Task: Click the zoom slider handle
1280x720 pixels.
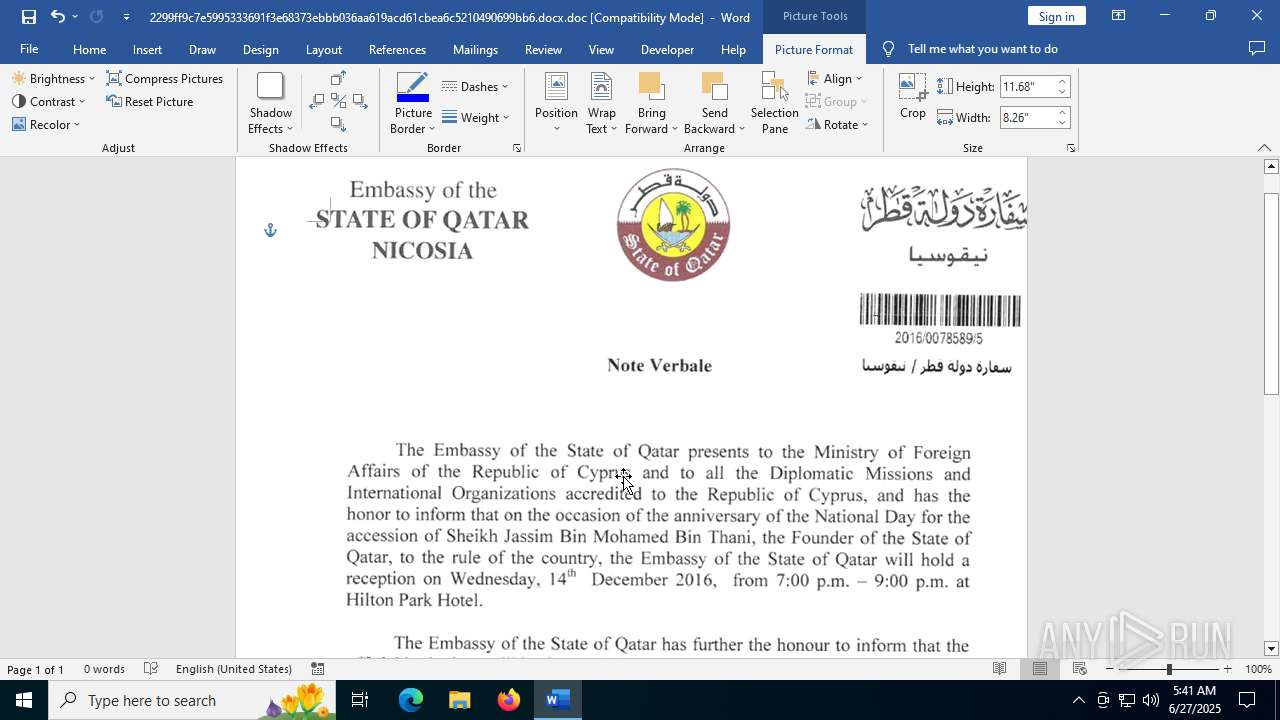Action: (1169, 669)
